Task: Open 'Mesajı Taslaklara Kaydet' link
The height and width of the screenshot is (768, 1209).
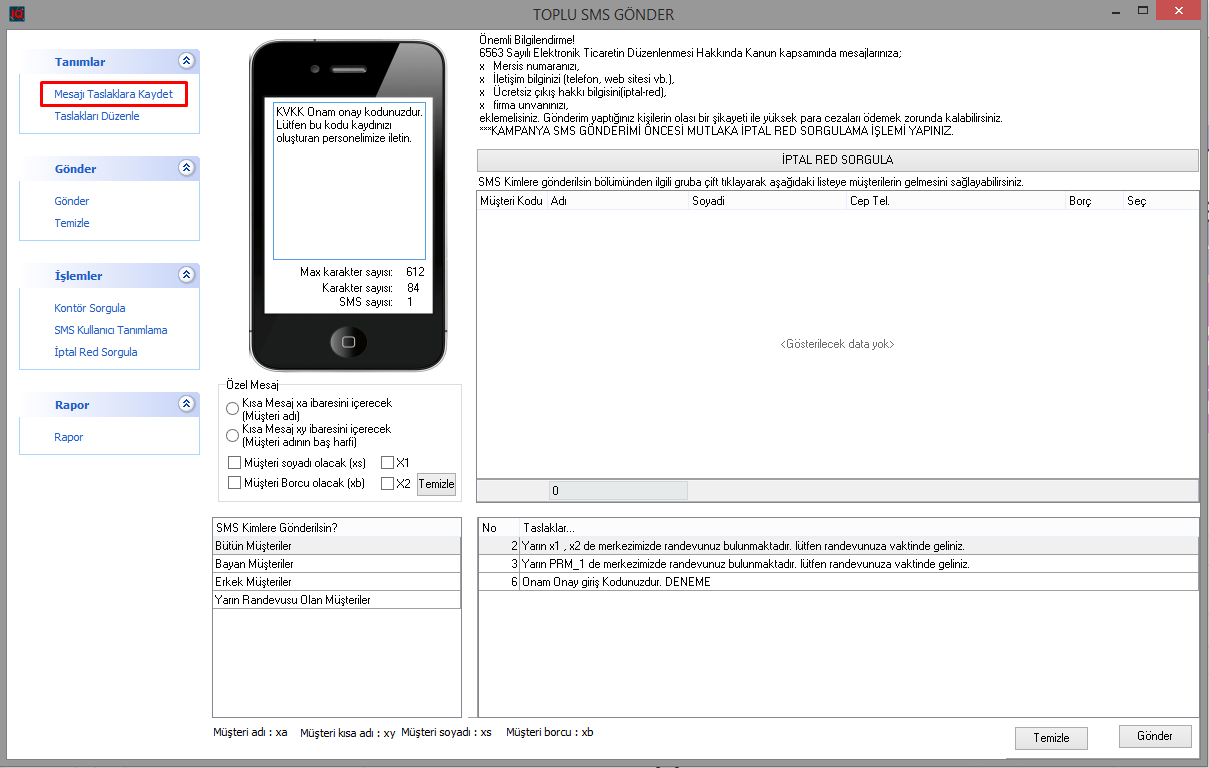Action: [113, 94]
